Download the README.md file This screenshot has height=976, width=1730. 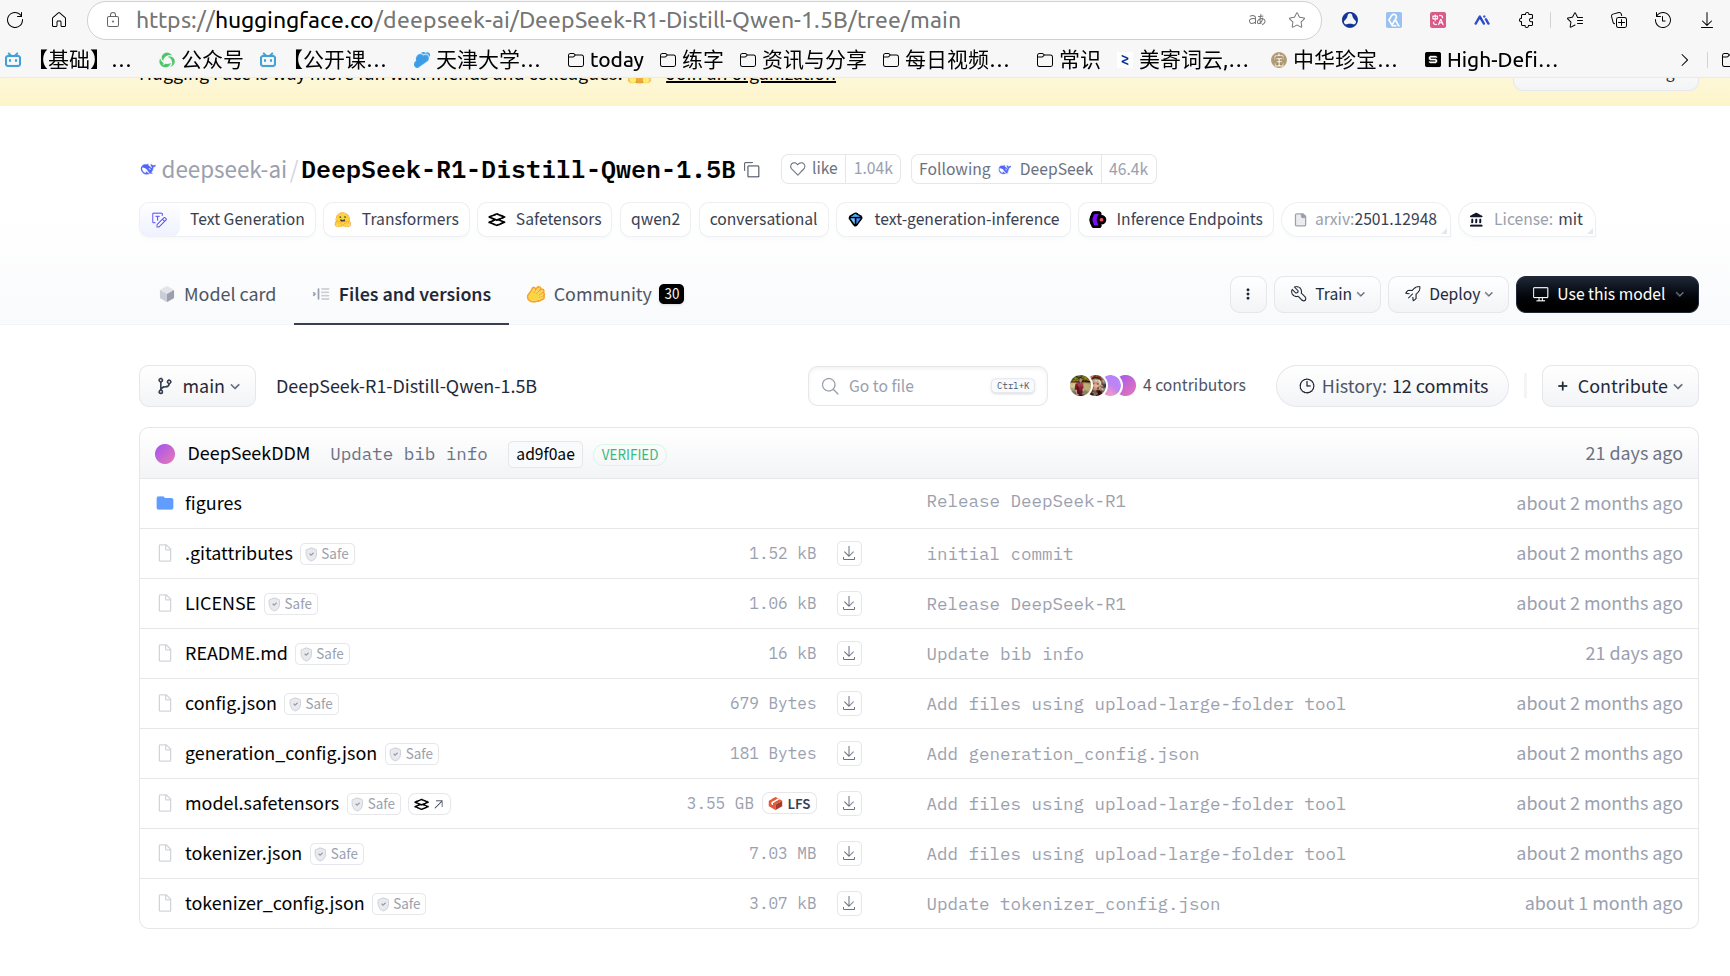849,653
